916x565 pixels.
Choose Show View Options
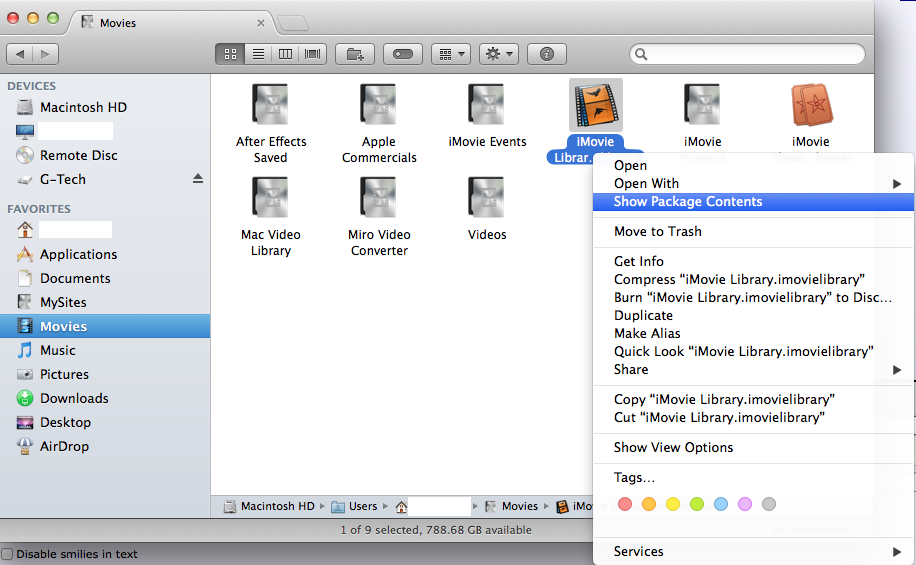pyautogui.click(x=753, y=448)
